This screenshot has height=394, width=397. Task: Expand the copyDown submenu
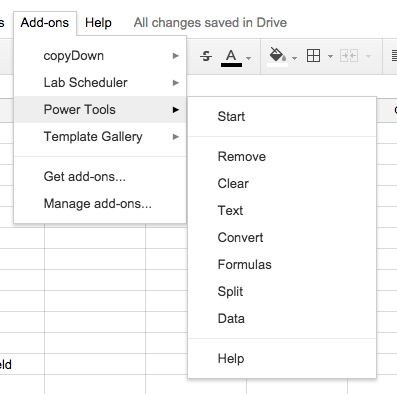pyautogui.click(x=100, y=56)
